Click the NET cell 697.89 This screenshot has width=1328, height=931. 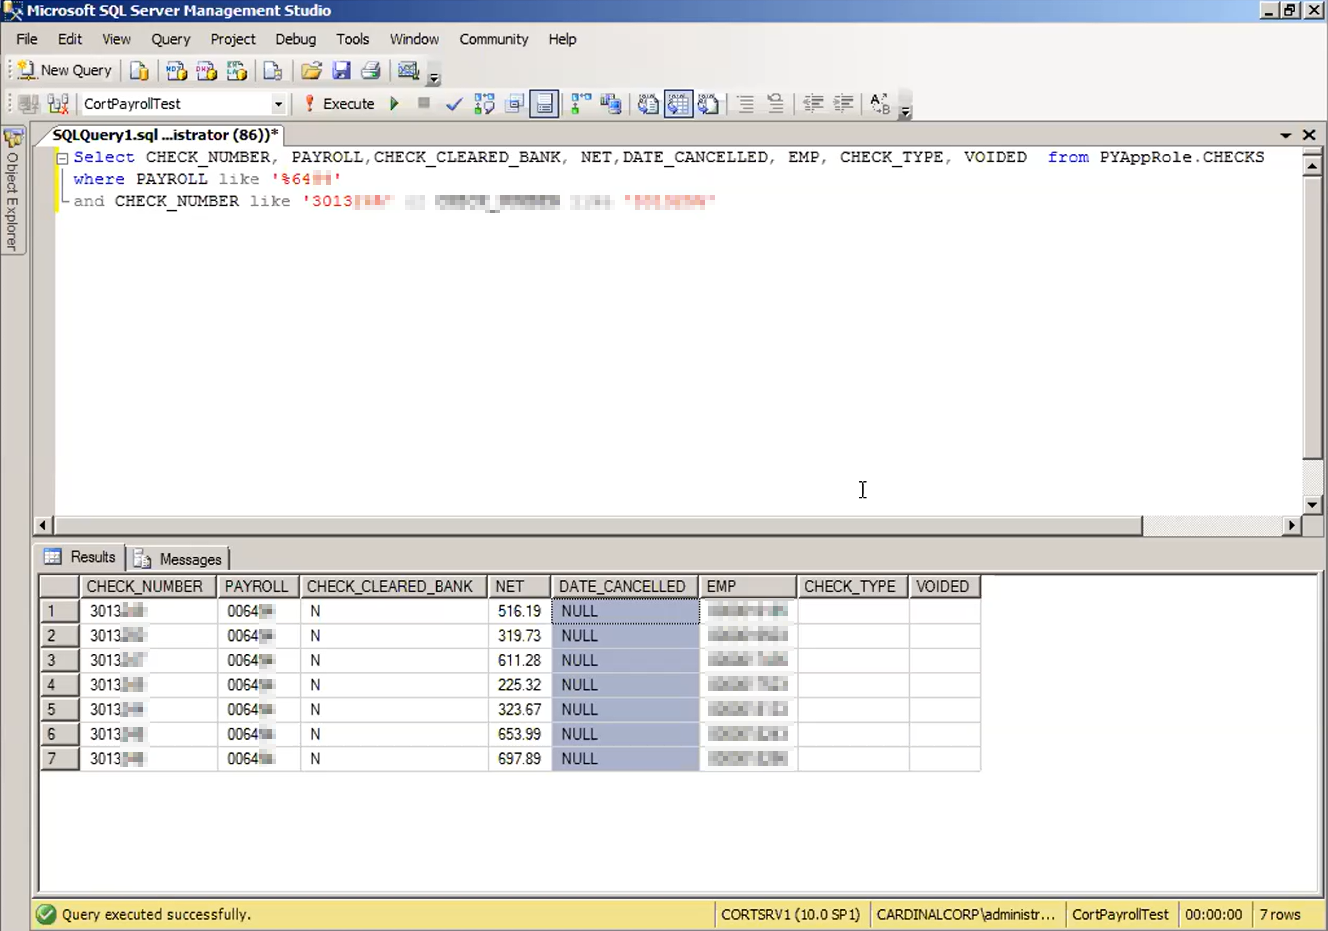(x=519, y=759)
